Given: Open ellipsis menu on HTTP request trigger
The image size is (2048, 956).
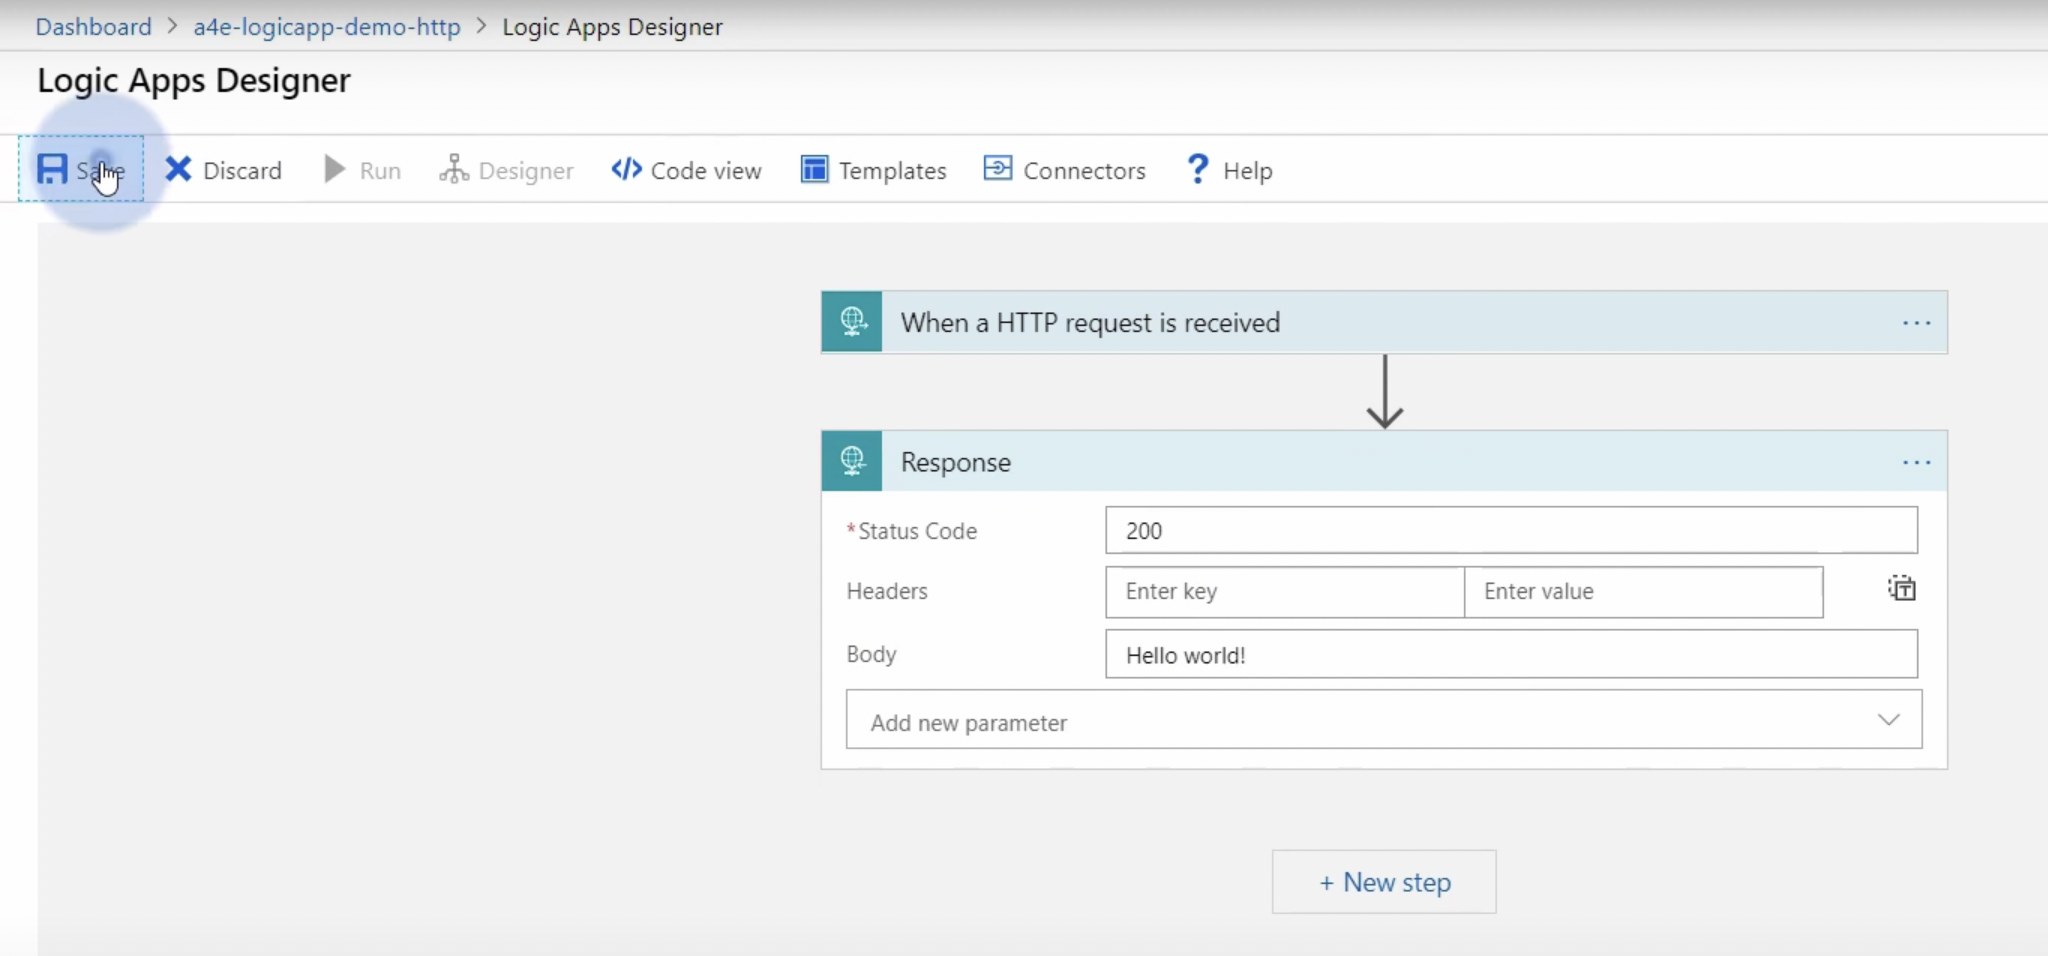Looking at the screenshot, I should pyautogui.click(x=1916, y=323).
